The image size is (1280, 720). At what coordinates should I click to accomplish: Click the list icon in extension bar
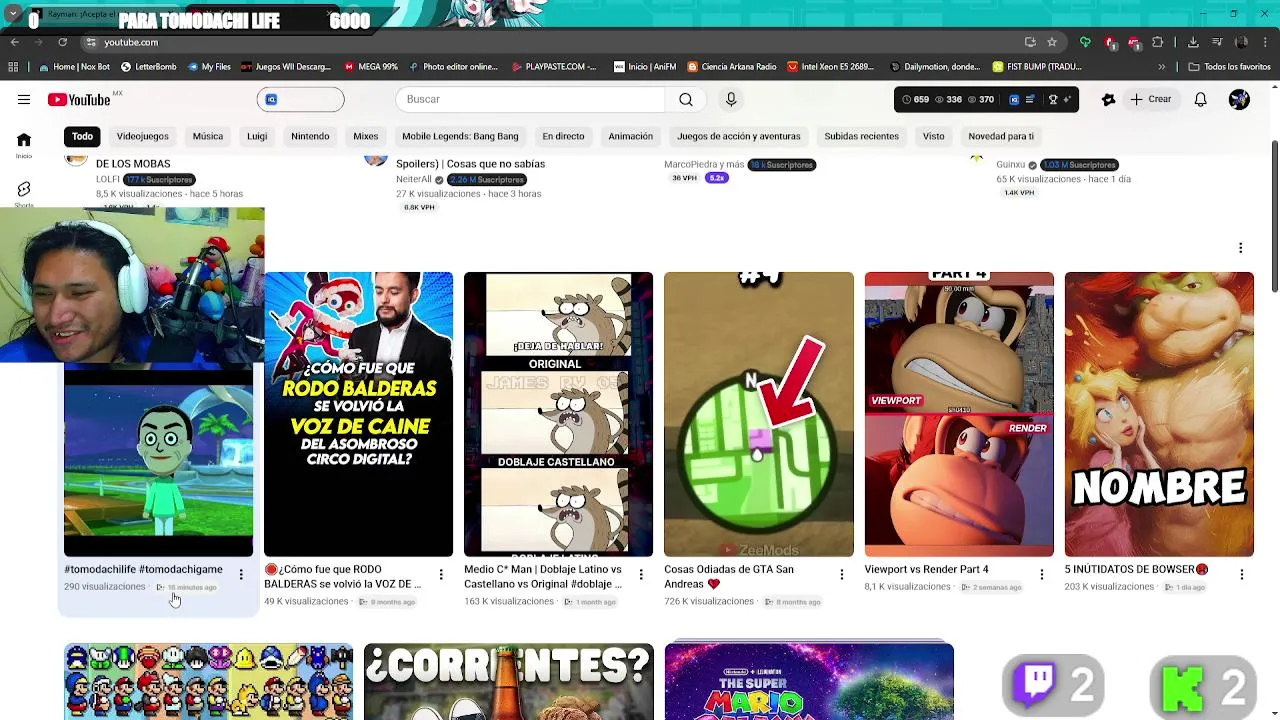(x=1030, y=99)
